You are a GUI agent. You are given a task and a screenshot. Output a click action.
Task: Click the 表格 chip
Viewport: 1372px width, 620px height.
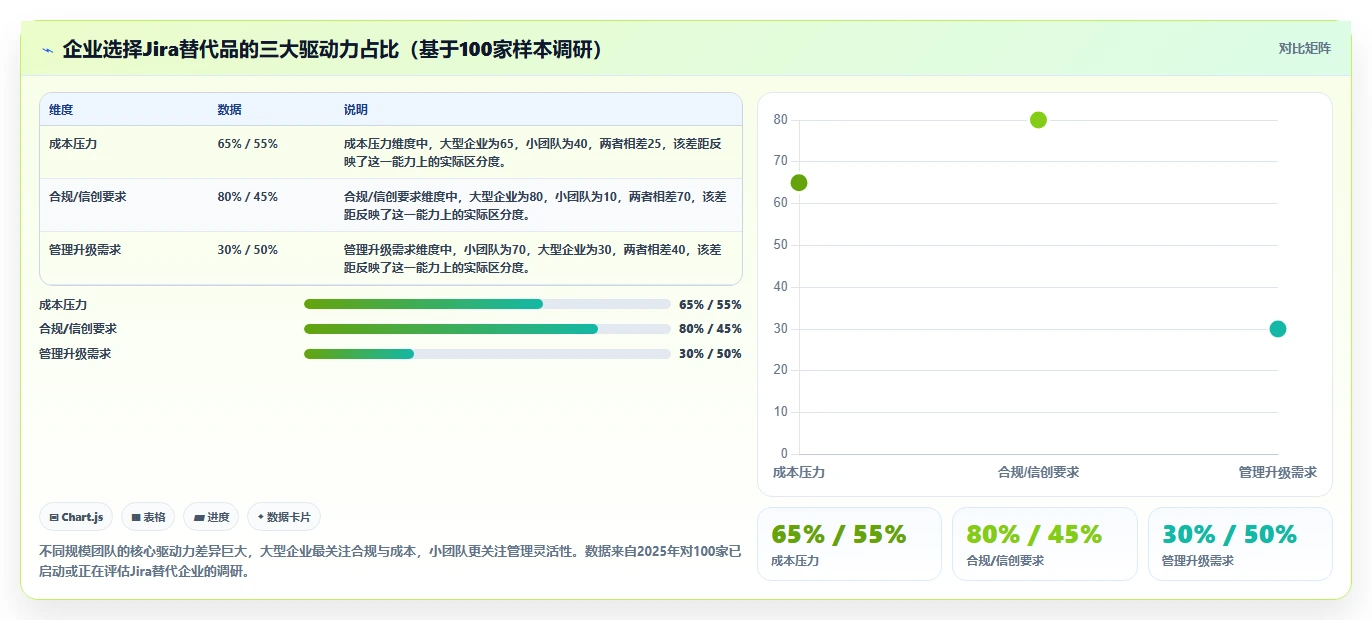(148, 517)
